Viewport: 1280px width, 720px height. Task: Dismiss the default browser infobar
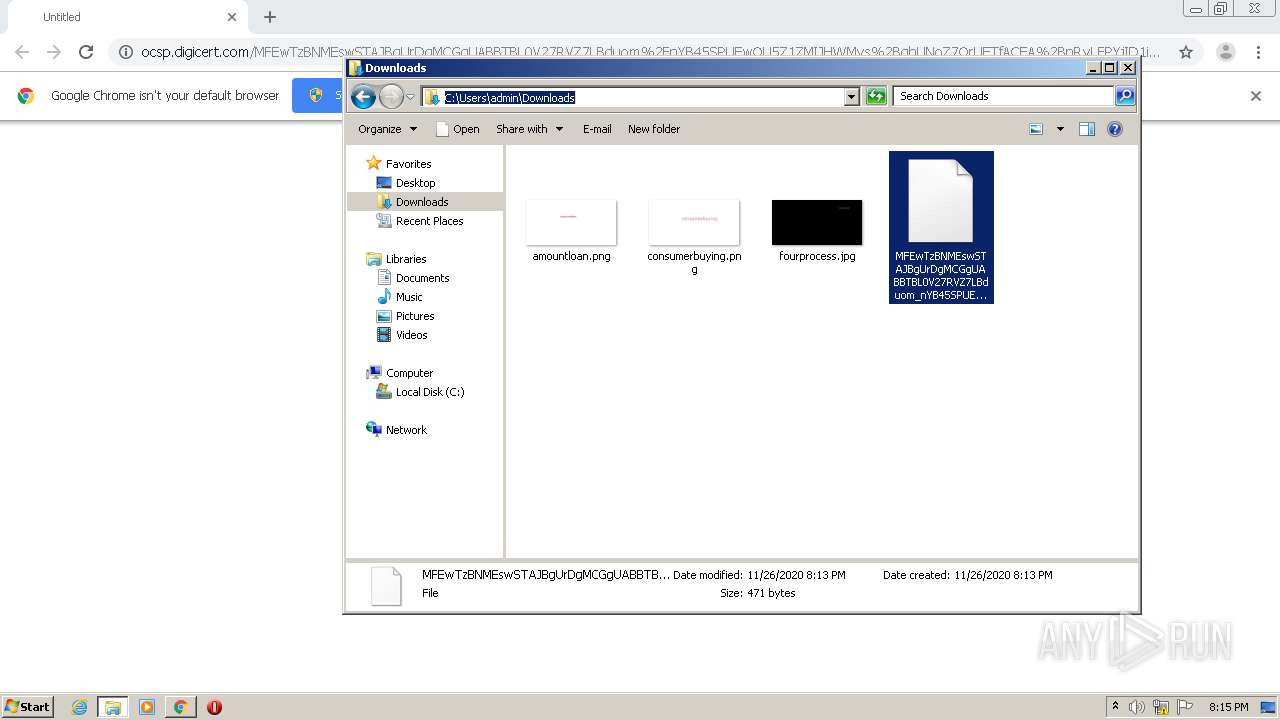(x=1256, y=96)
